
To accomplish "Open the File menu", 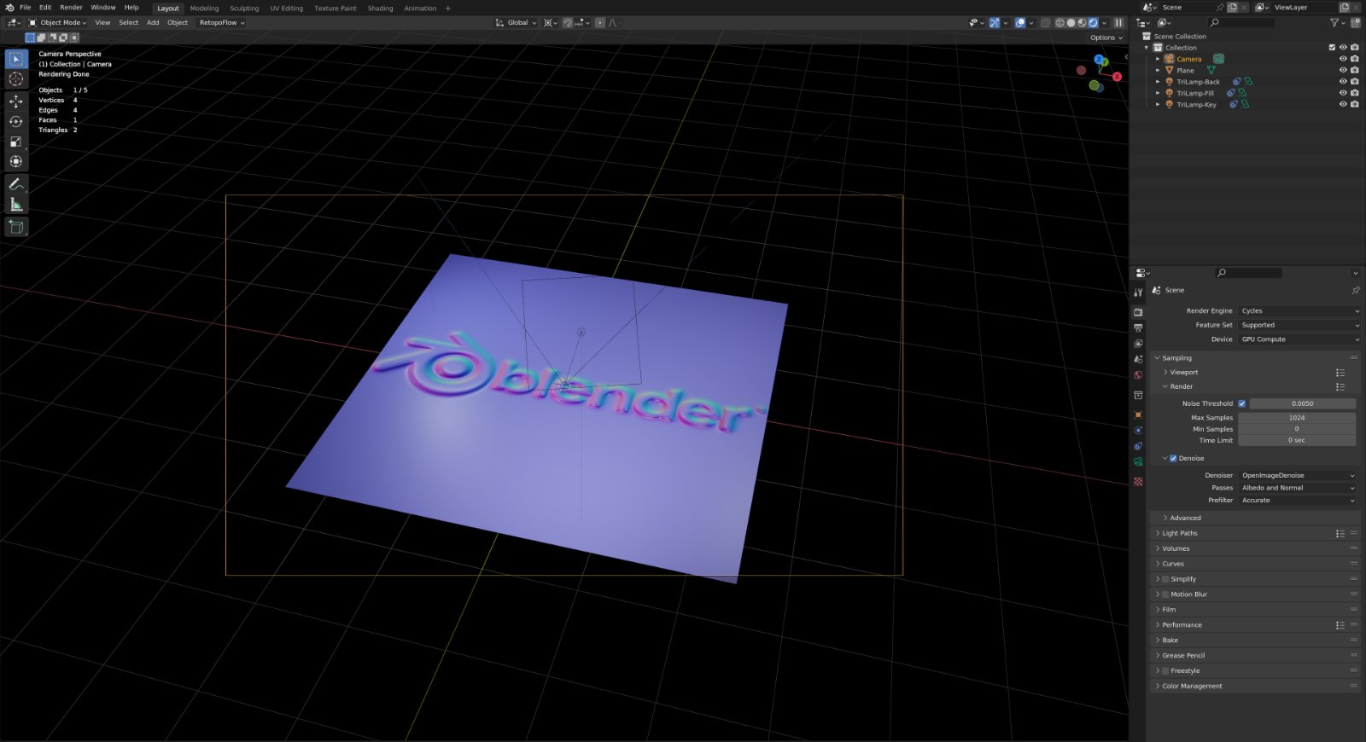I will click(25, 7).
